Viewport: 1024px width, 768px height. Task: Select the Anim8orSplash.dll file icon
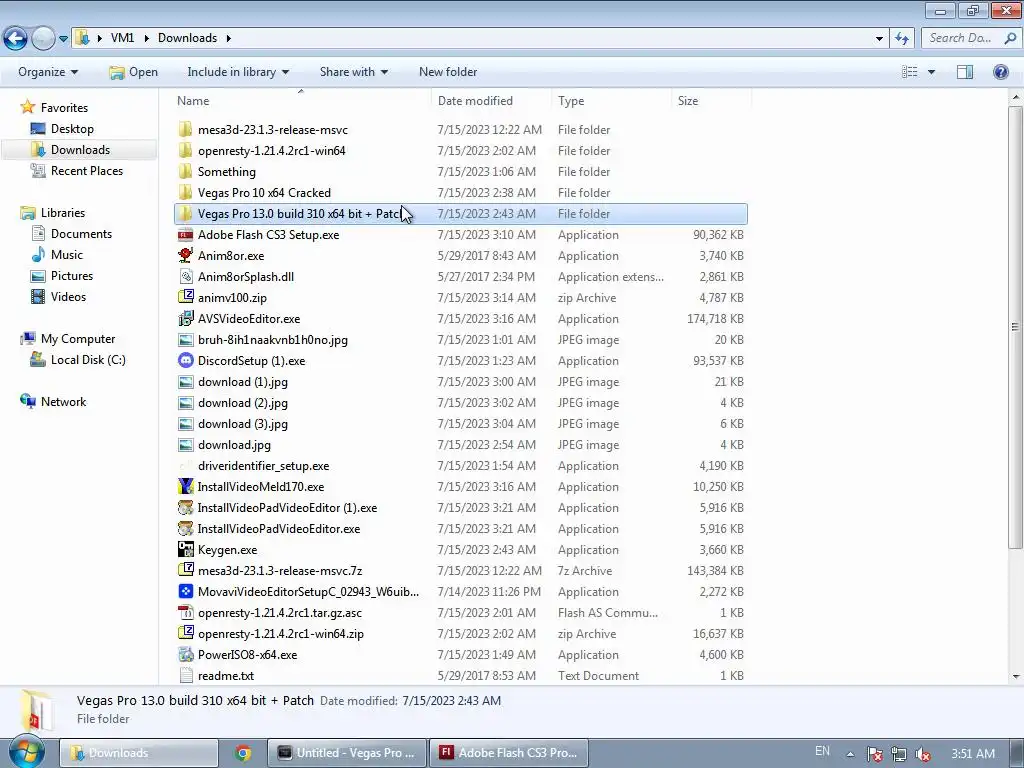pyautogui.click(x=185, y=276)
